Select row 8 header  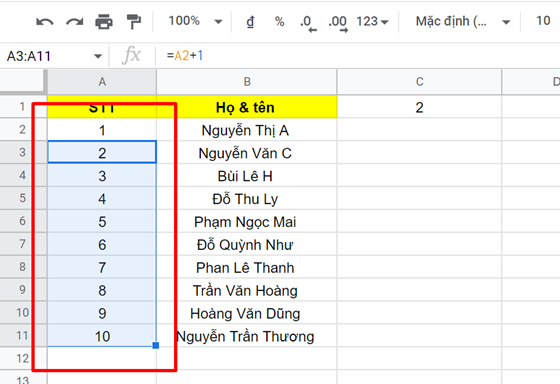tap(22, 266)
